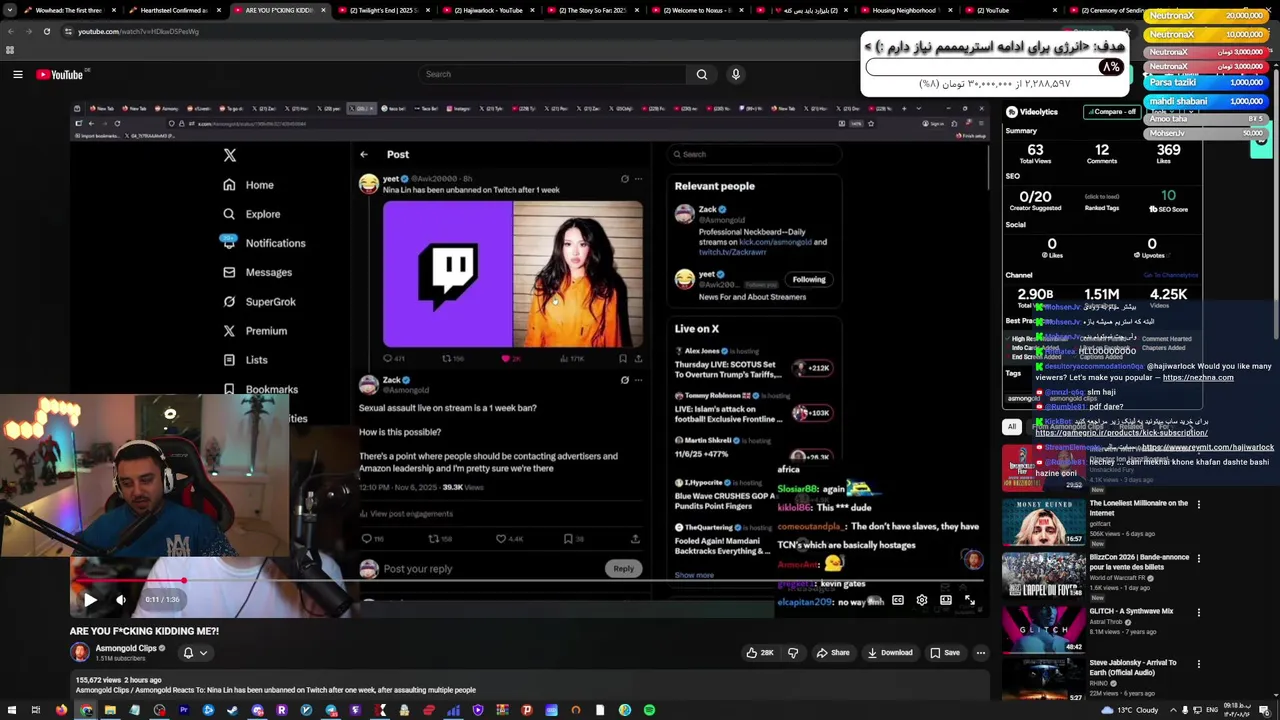Open the player settings gear
Screen dimensions: 1280x720
[922, 600]
